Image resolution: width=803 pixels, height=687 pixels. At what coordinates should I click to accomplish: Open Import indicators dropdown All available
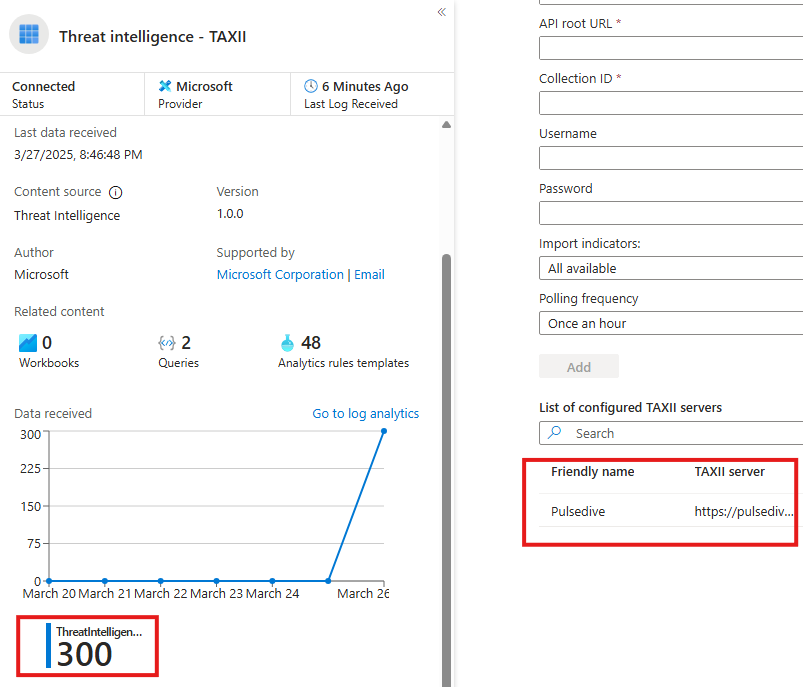(671, 268)
